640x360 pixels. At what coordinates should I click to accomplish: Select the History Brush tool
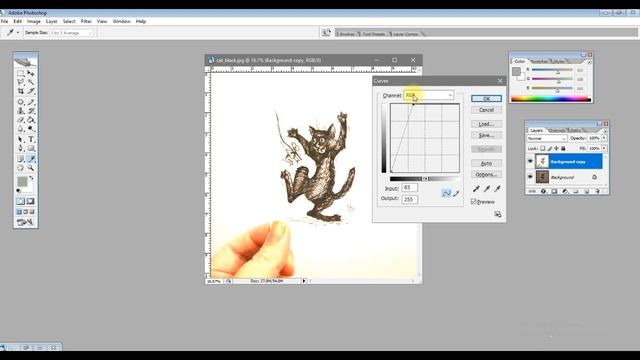tap(31, 111)
